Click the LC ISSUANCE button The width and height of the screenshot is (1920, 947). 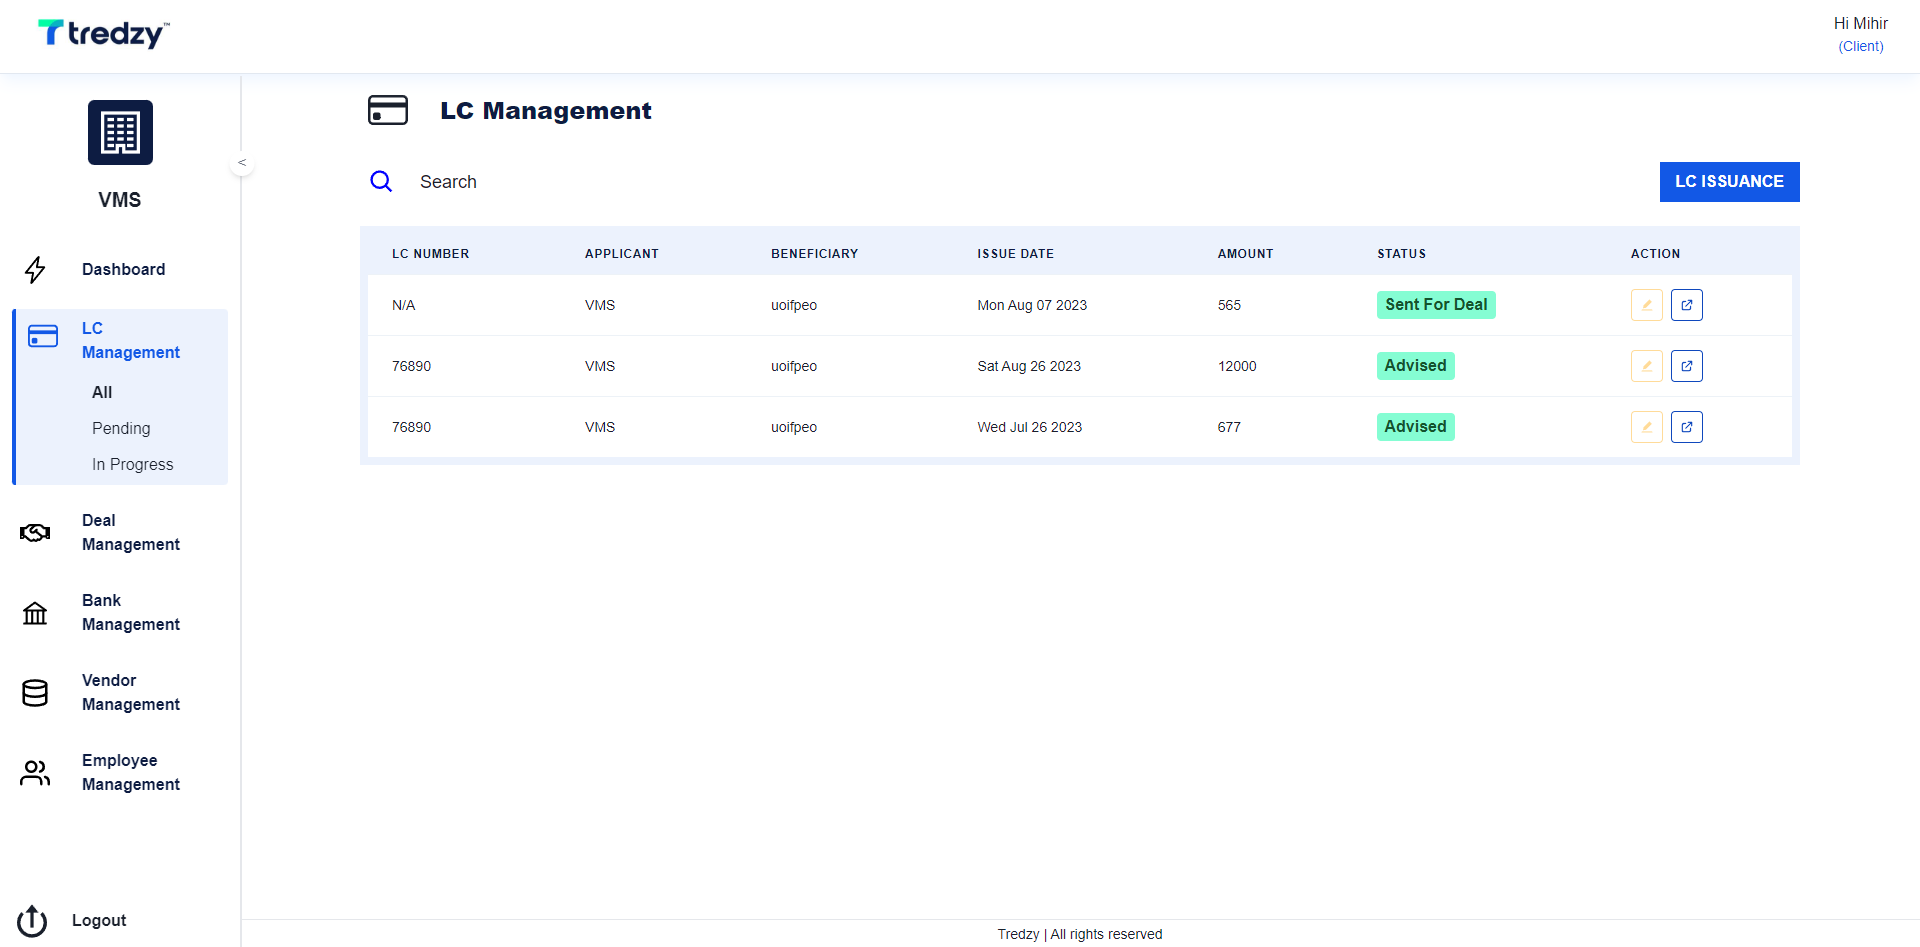[x=1730, y=182]
